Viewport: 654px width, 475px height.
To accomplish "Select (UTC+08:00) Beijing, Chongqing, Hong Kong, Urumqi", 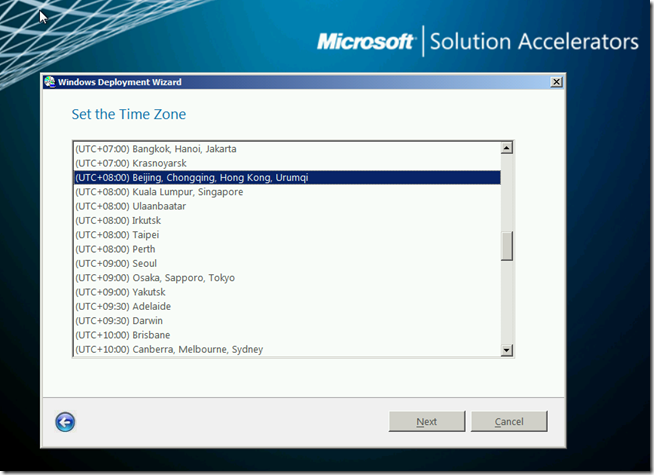I will click(x=287, y=178).
